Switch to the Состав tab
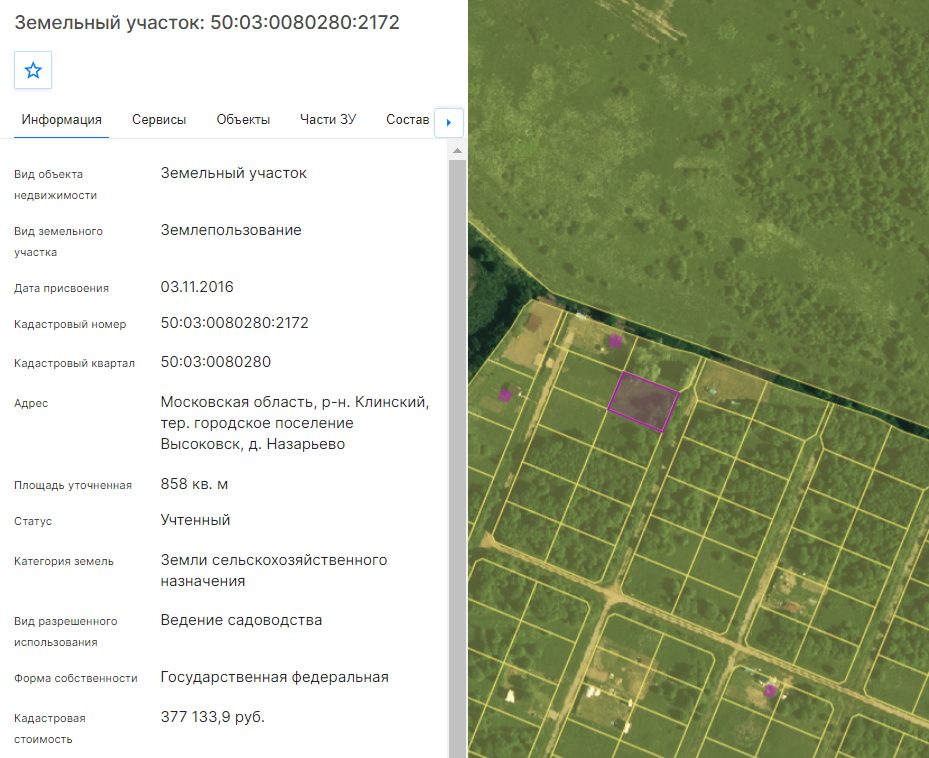This screenshot has width=929, height=758. pos(408,120)
